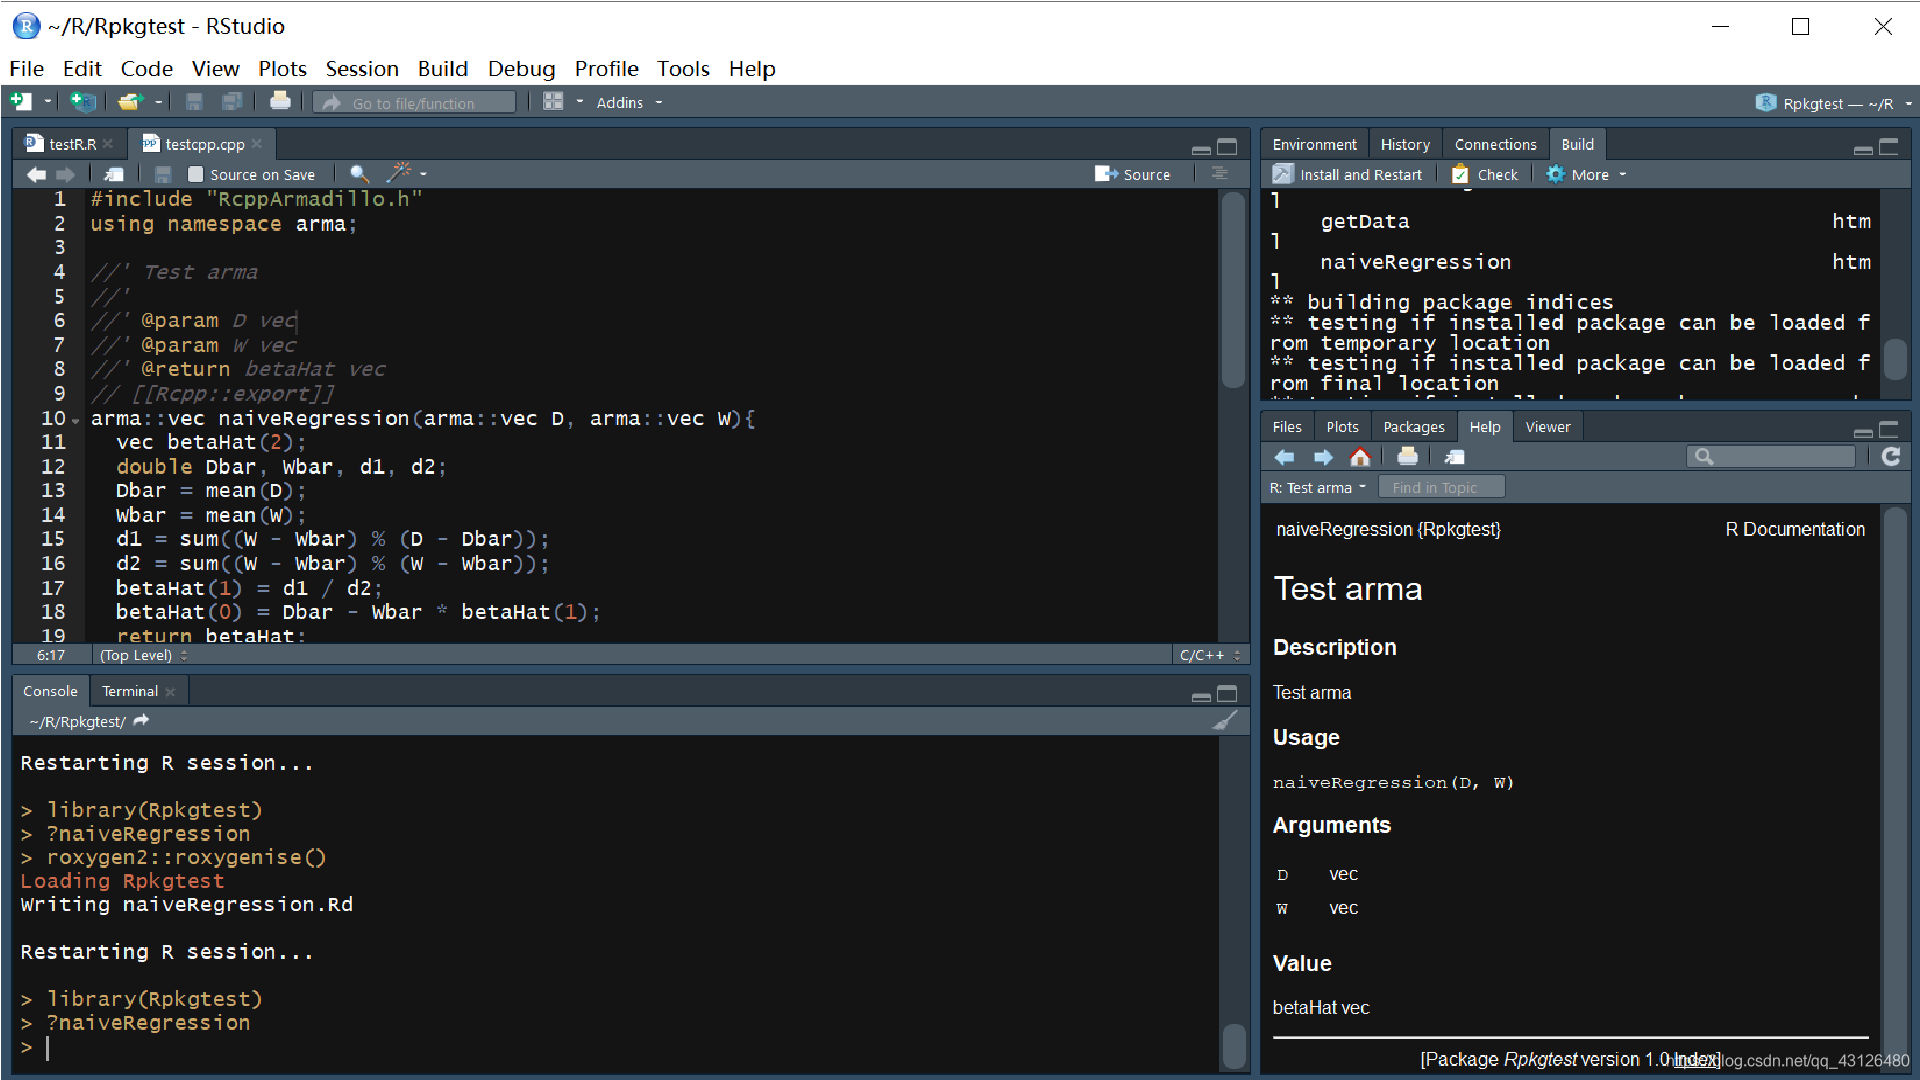Open the panes layout dropdown arrow
This screenshot has height=1080, width=1920.
coord(579,102)
